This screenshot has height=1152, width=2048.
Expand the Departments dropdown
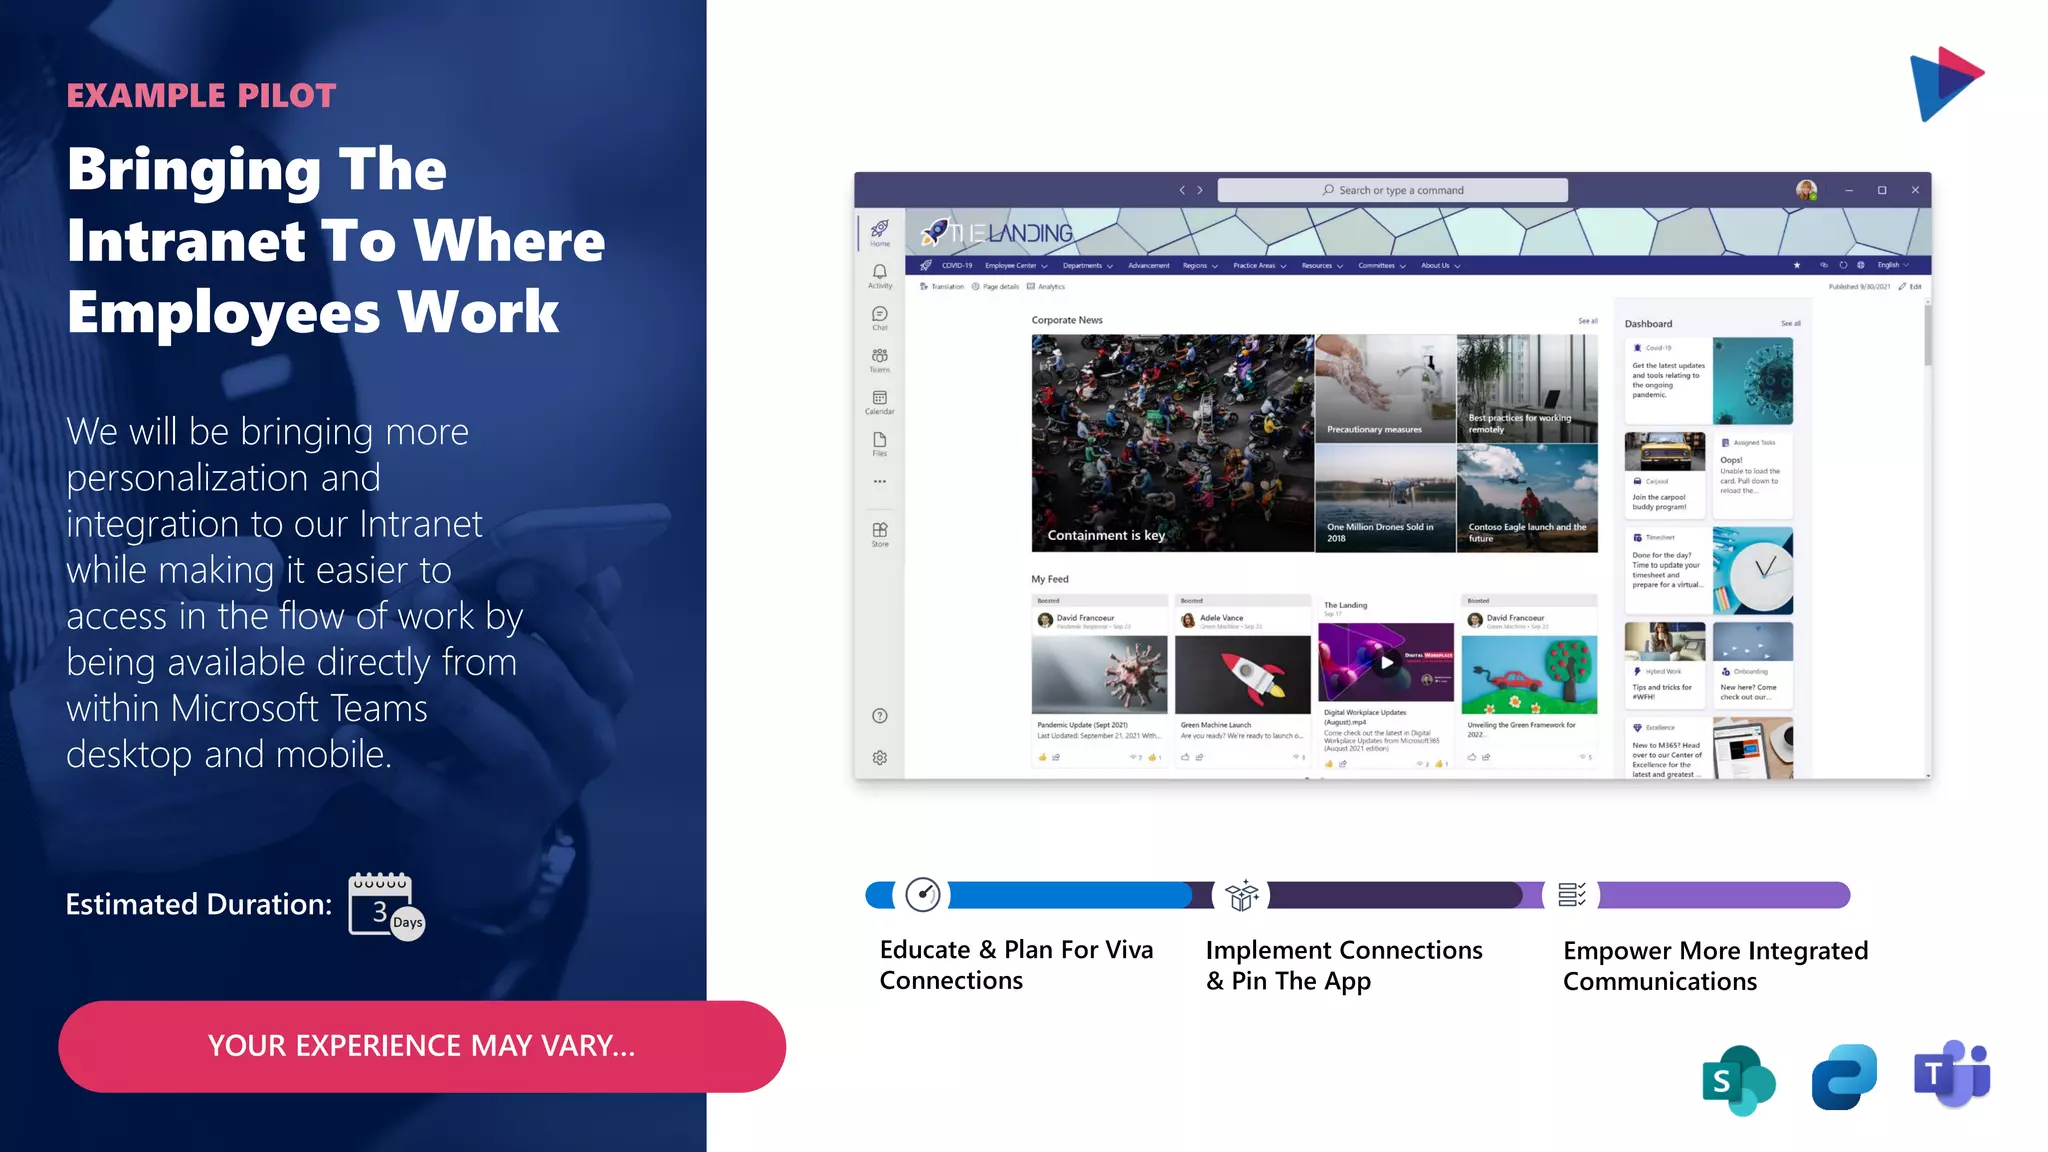coord(1088,266)
